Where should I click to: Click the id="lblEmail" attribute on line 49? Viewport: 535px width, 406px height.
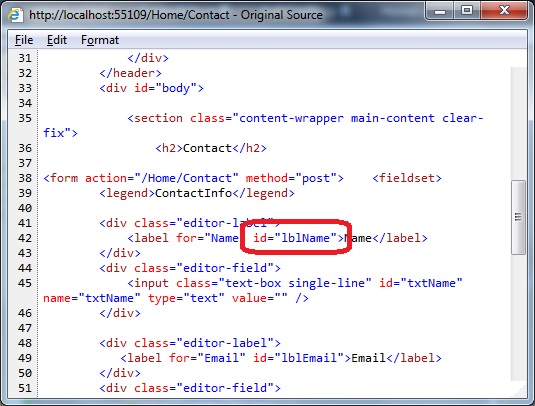tap(298, 358)
